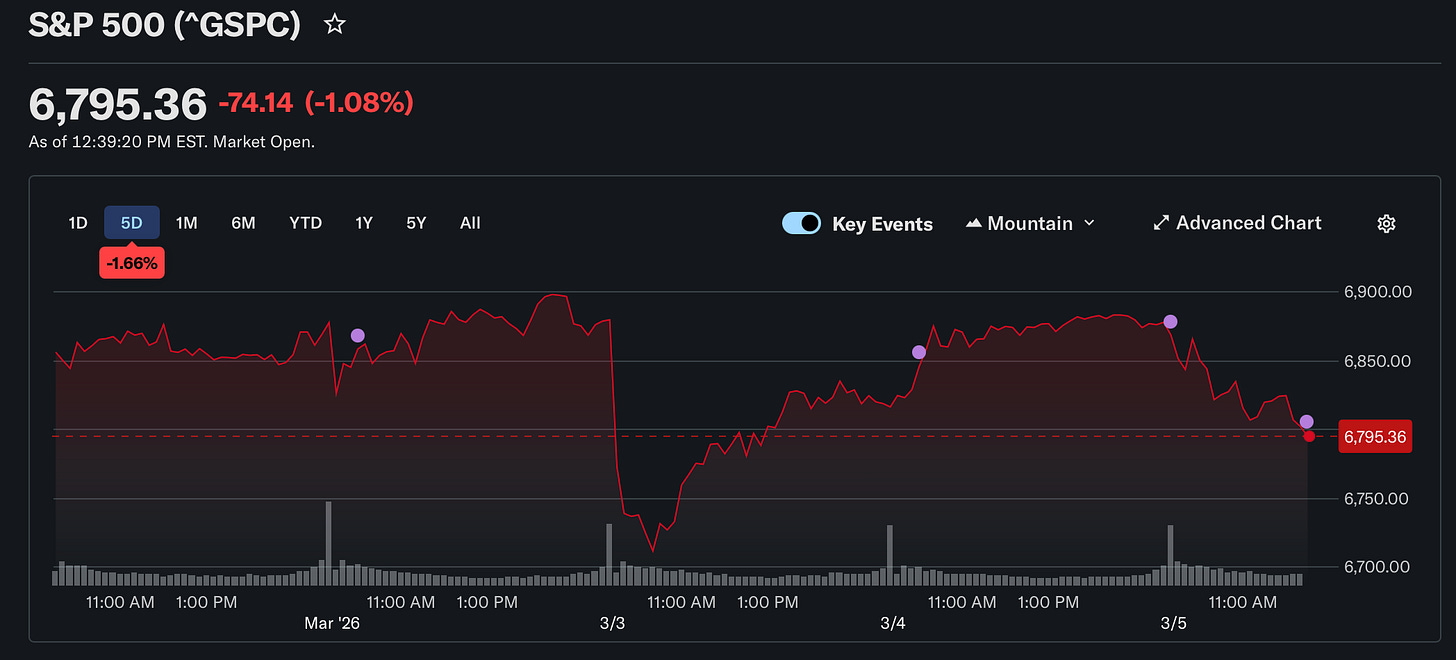Viewport: 1456px width, 660px height.
Task: Click the -1.66% change badge
Action: (x=132, y=264)
